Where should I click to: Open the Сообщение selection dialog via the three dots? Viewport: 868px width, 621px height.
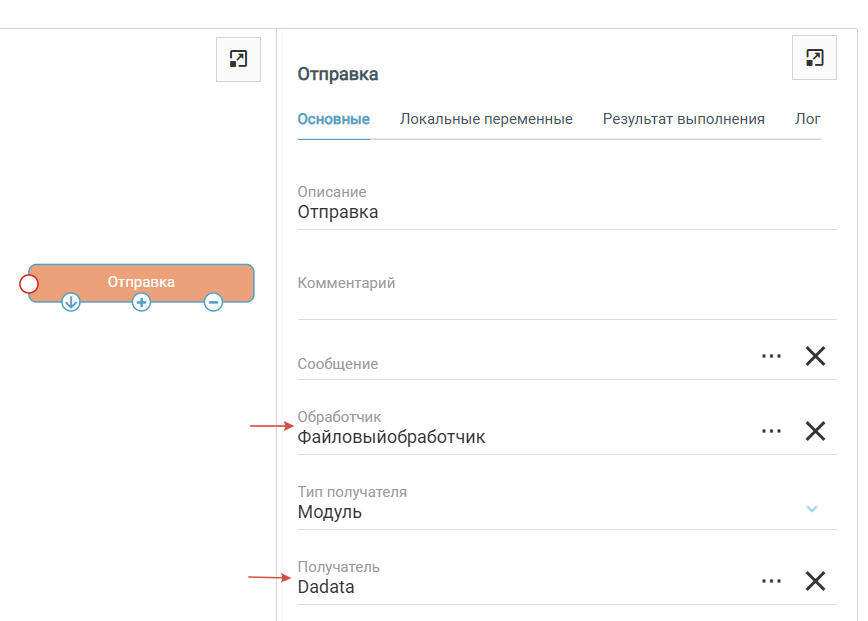pyautogui.click(x=770, y=356)
